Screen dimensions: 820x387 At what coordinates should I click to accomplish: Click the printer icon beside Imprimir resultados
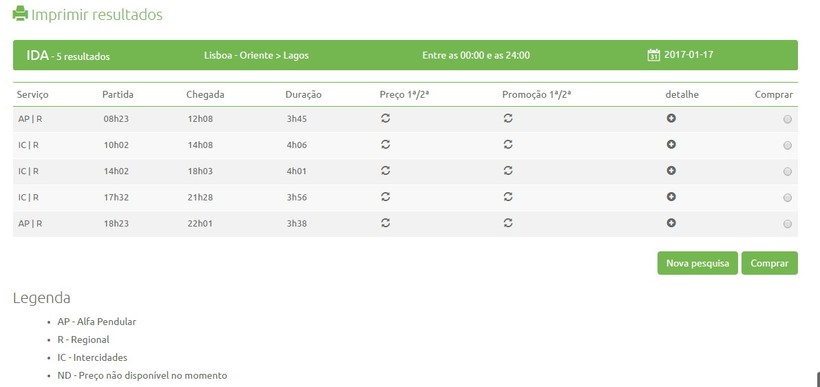coord(20,14)
